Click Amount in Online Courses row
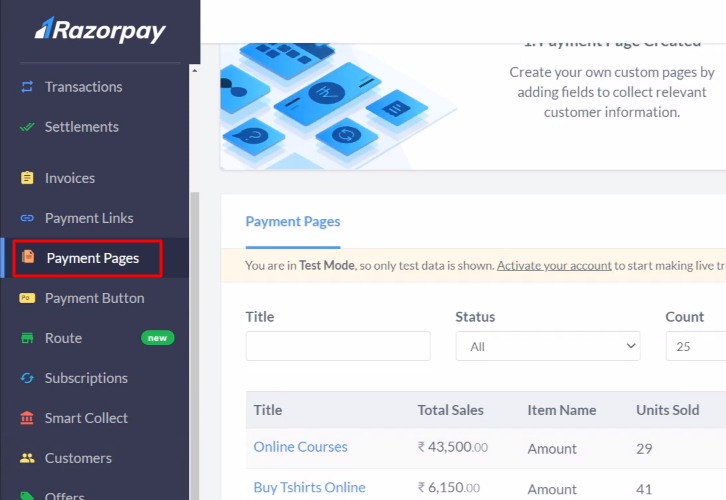The width and height of the screenshot is (726, 500). (x=552, y=449)
